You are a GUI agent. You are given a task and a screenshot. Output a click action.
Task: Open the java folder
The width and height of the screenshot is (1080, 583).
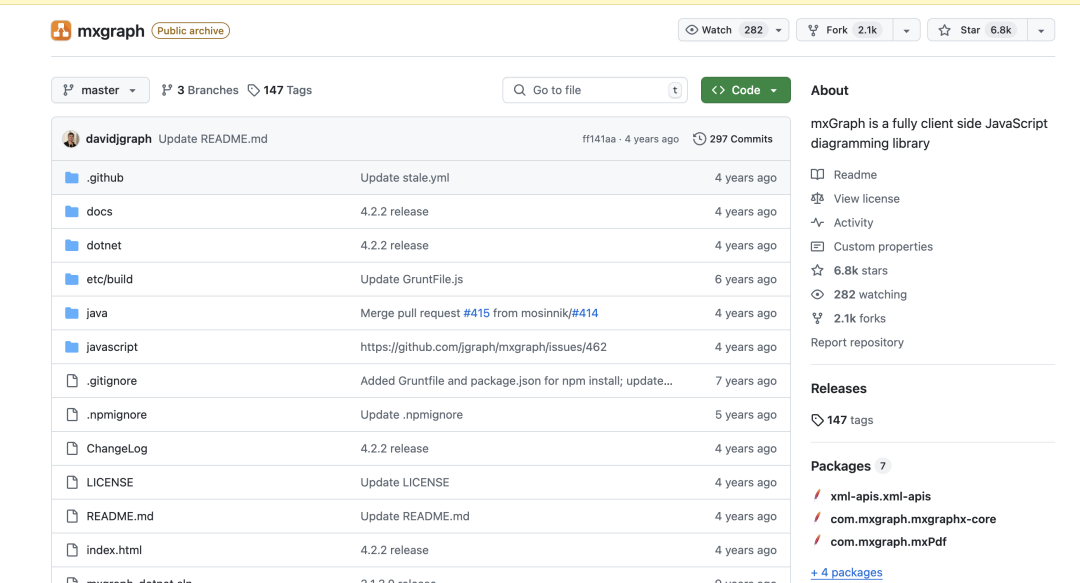(x=97, y=313)
